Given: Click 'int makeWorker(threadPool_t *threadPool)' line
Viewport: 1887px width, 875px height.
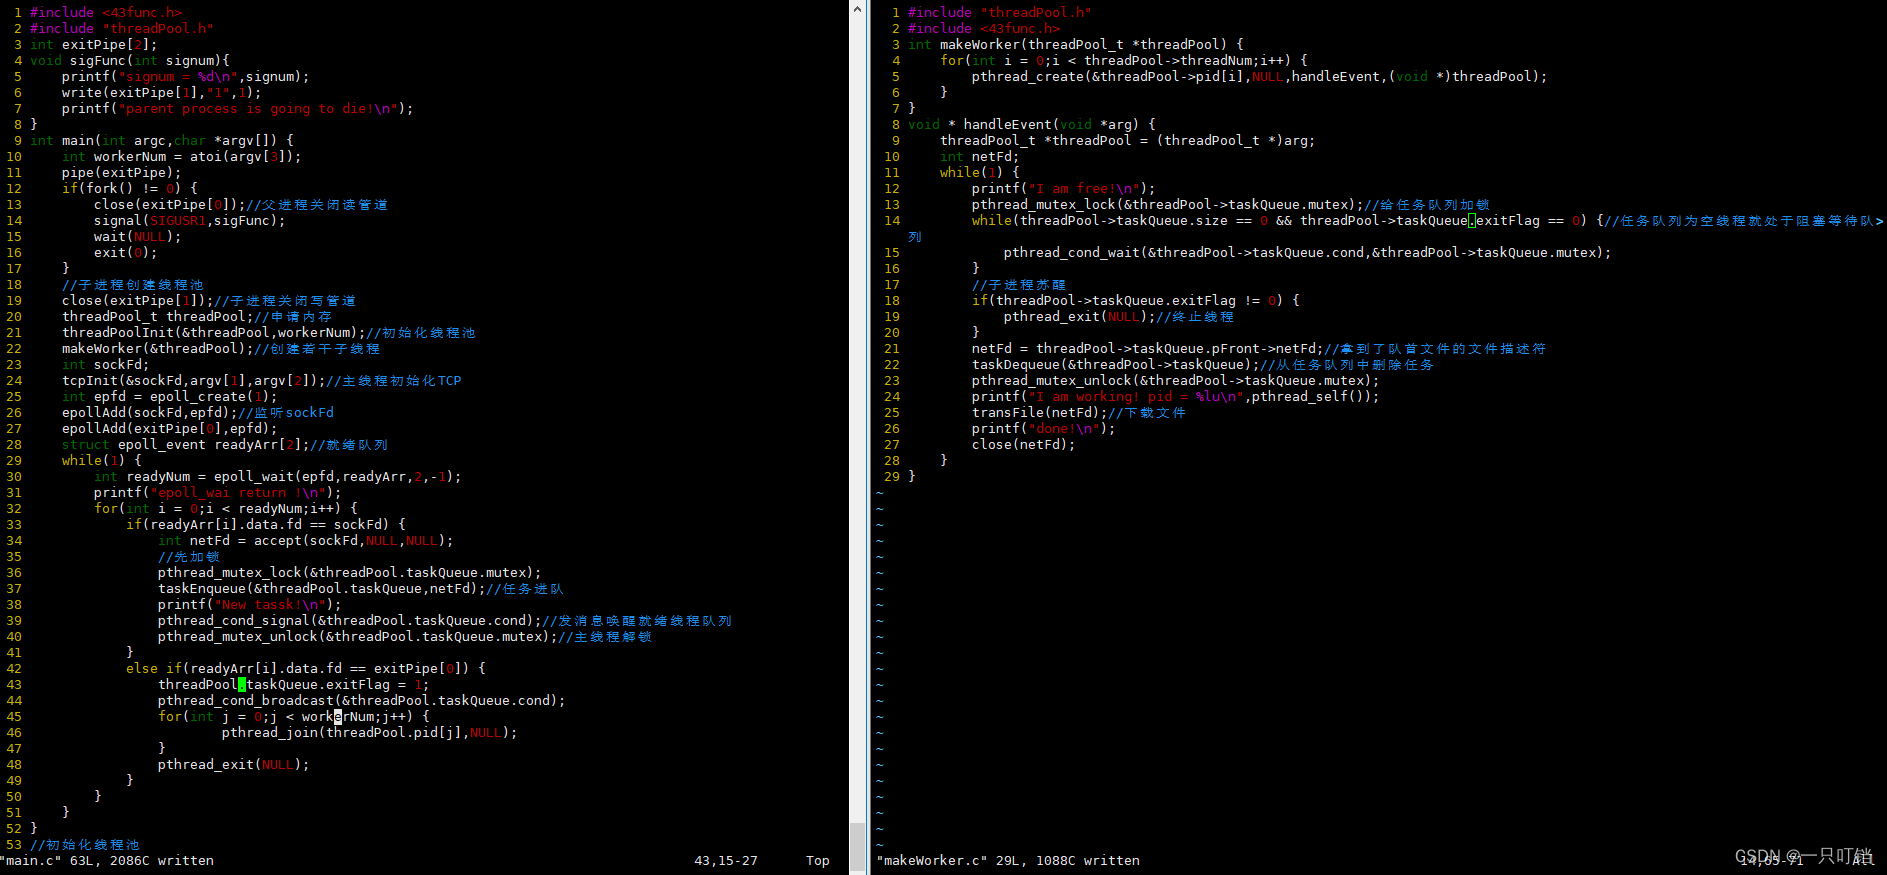Looking at the screenshot, I should [x=1076, y=44].
